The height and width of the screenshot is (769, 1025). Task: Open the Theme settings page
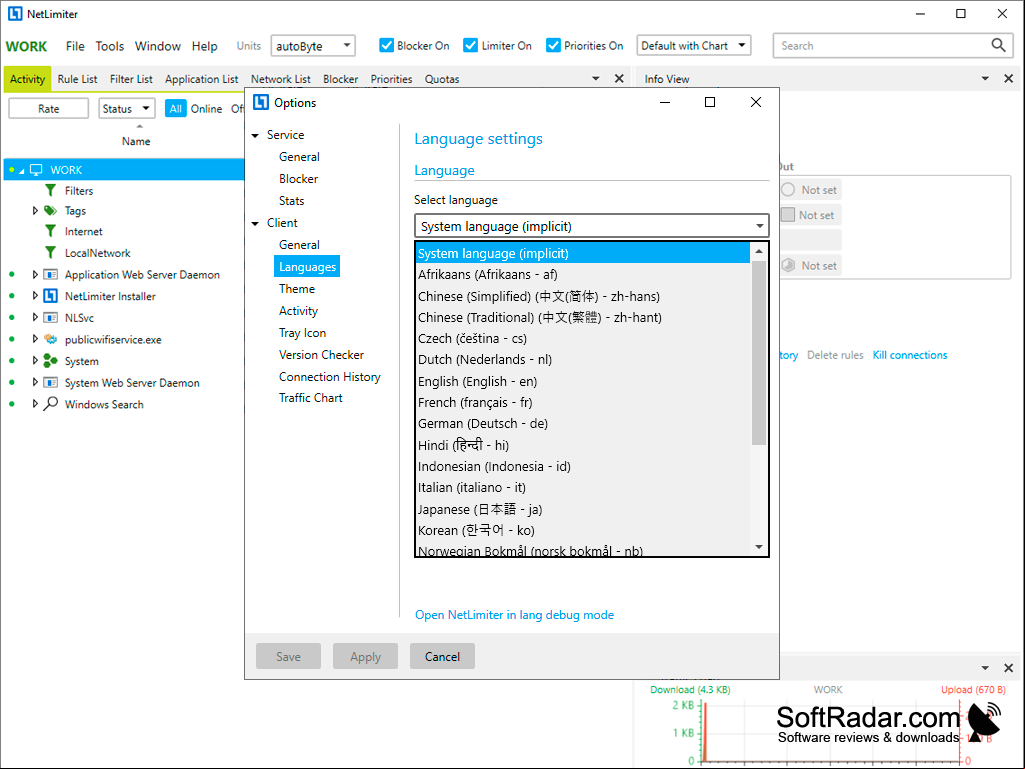click(297, 289)
